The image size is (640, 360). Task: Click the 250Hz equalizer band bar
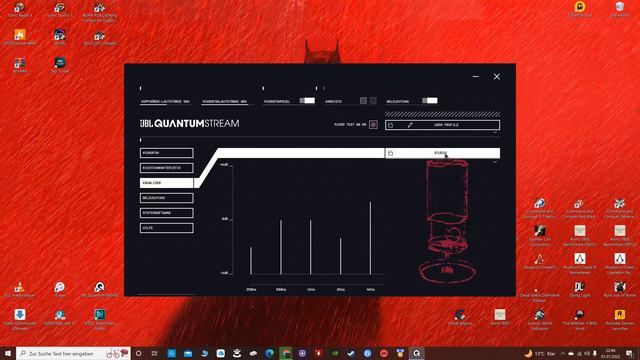(251, 260)
